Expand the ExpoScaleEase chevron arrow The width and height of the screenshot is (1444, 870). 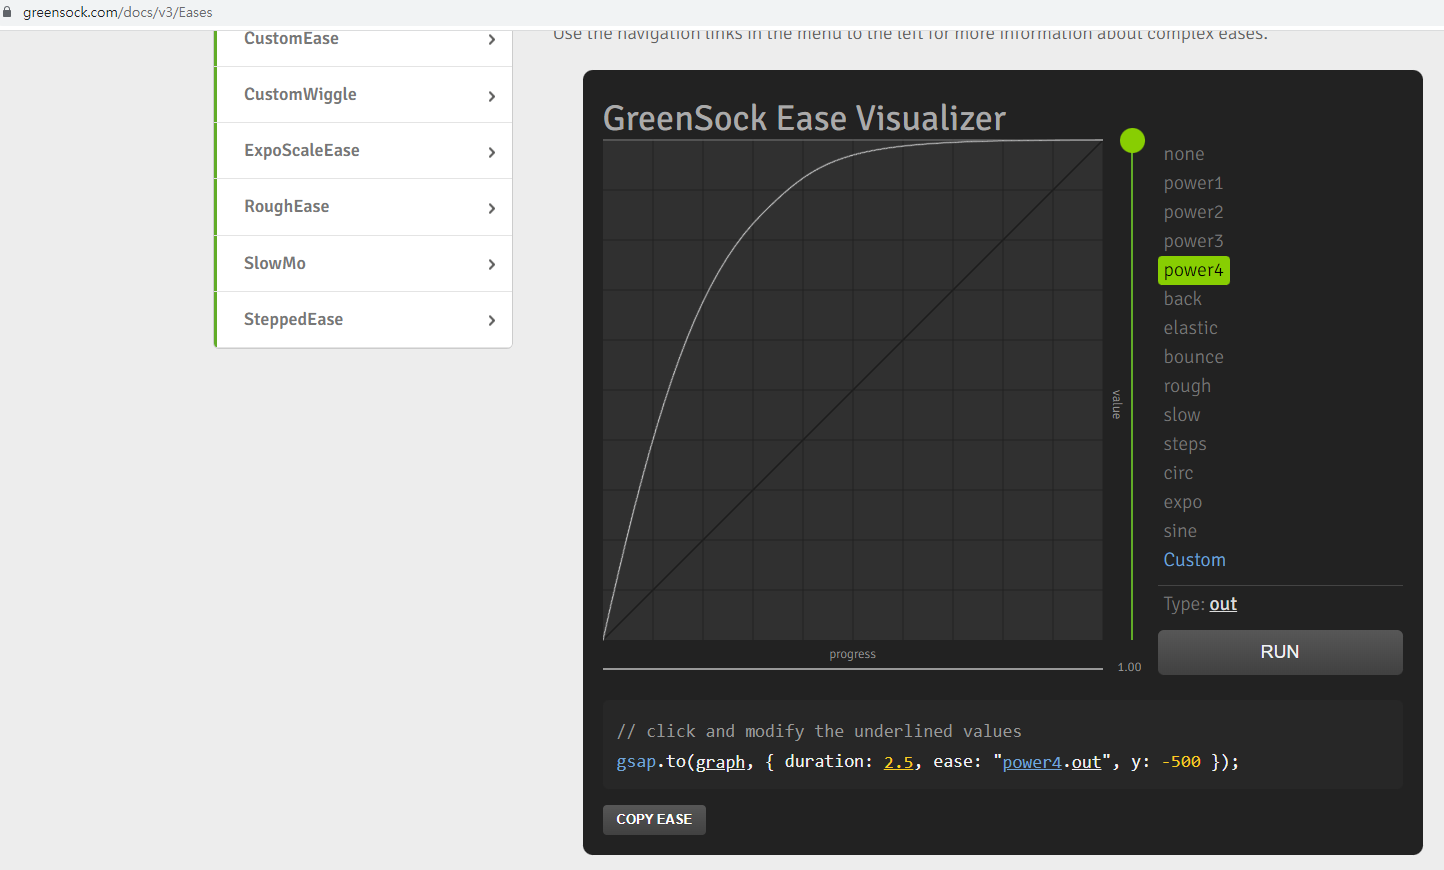coord(491,152)
